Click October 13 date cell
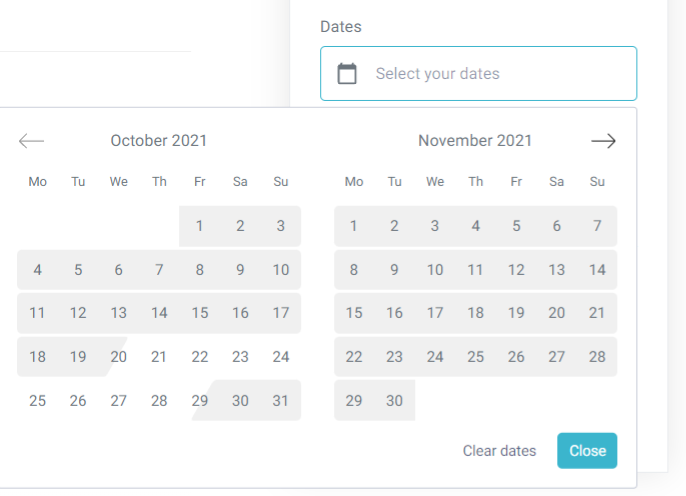Viewport: 686px width, 496px height. point(119,313)
